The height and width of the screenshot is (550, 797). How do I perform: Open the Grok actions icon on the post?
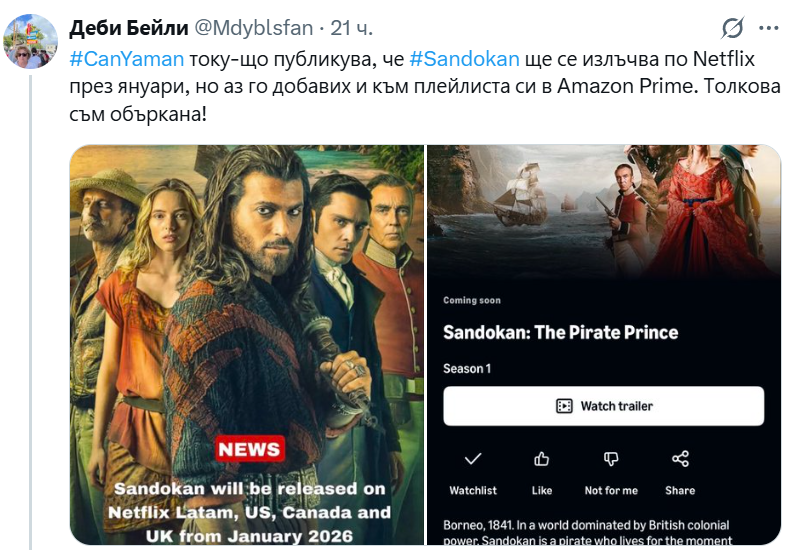(x=732, y=28)
